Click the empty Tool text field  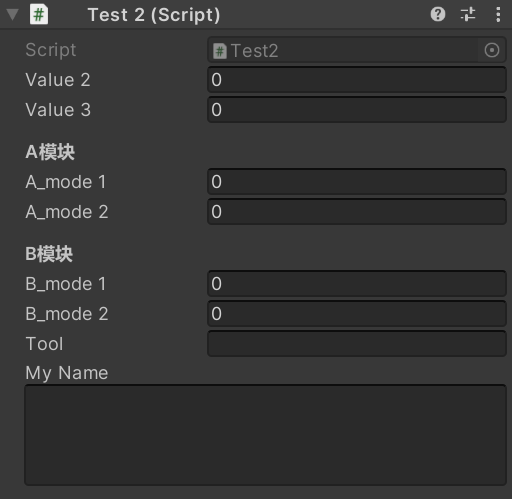point(357,344)
